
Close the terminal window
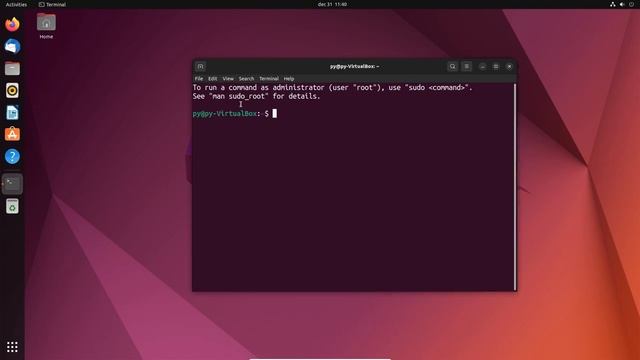[x=509, y=66]
